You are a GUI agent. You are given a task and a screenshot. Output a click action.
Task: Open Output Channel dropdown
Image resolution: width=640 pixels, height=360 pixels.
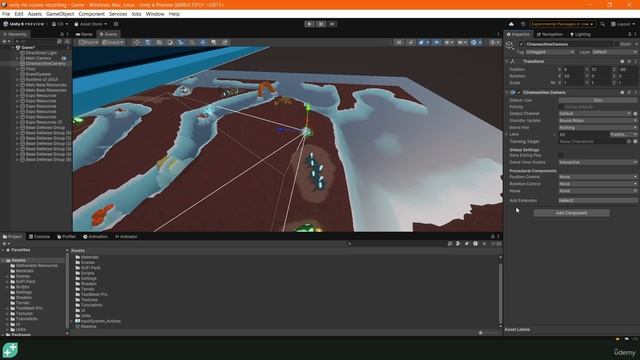point(595,113)
